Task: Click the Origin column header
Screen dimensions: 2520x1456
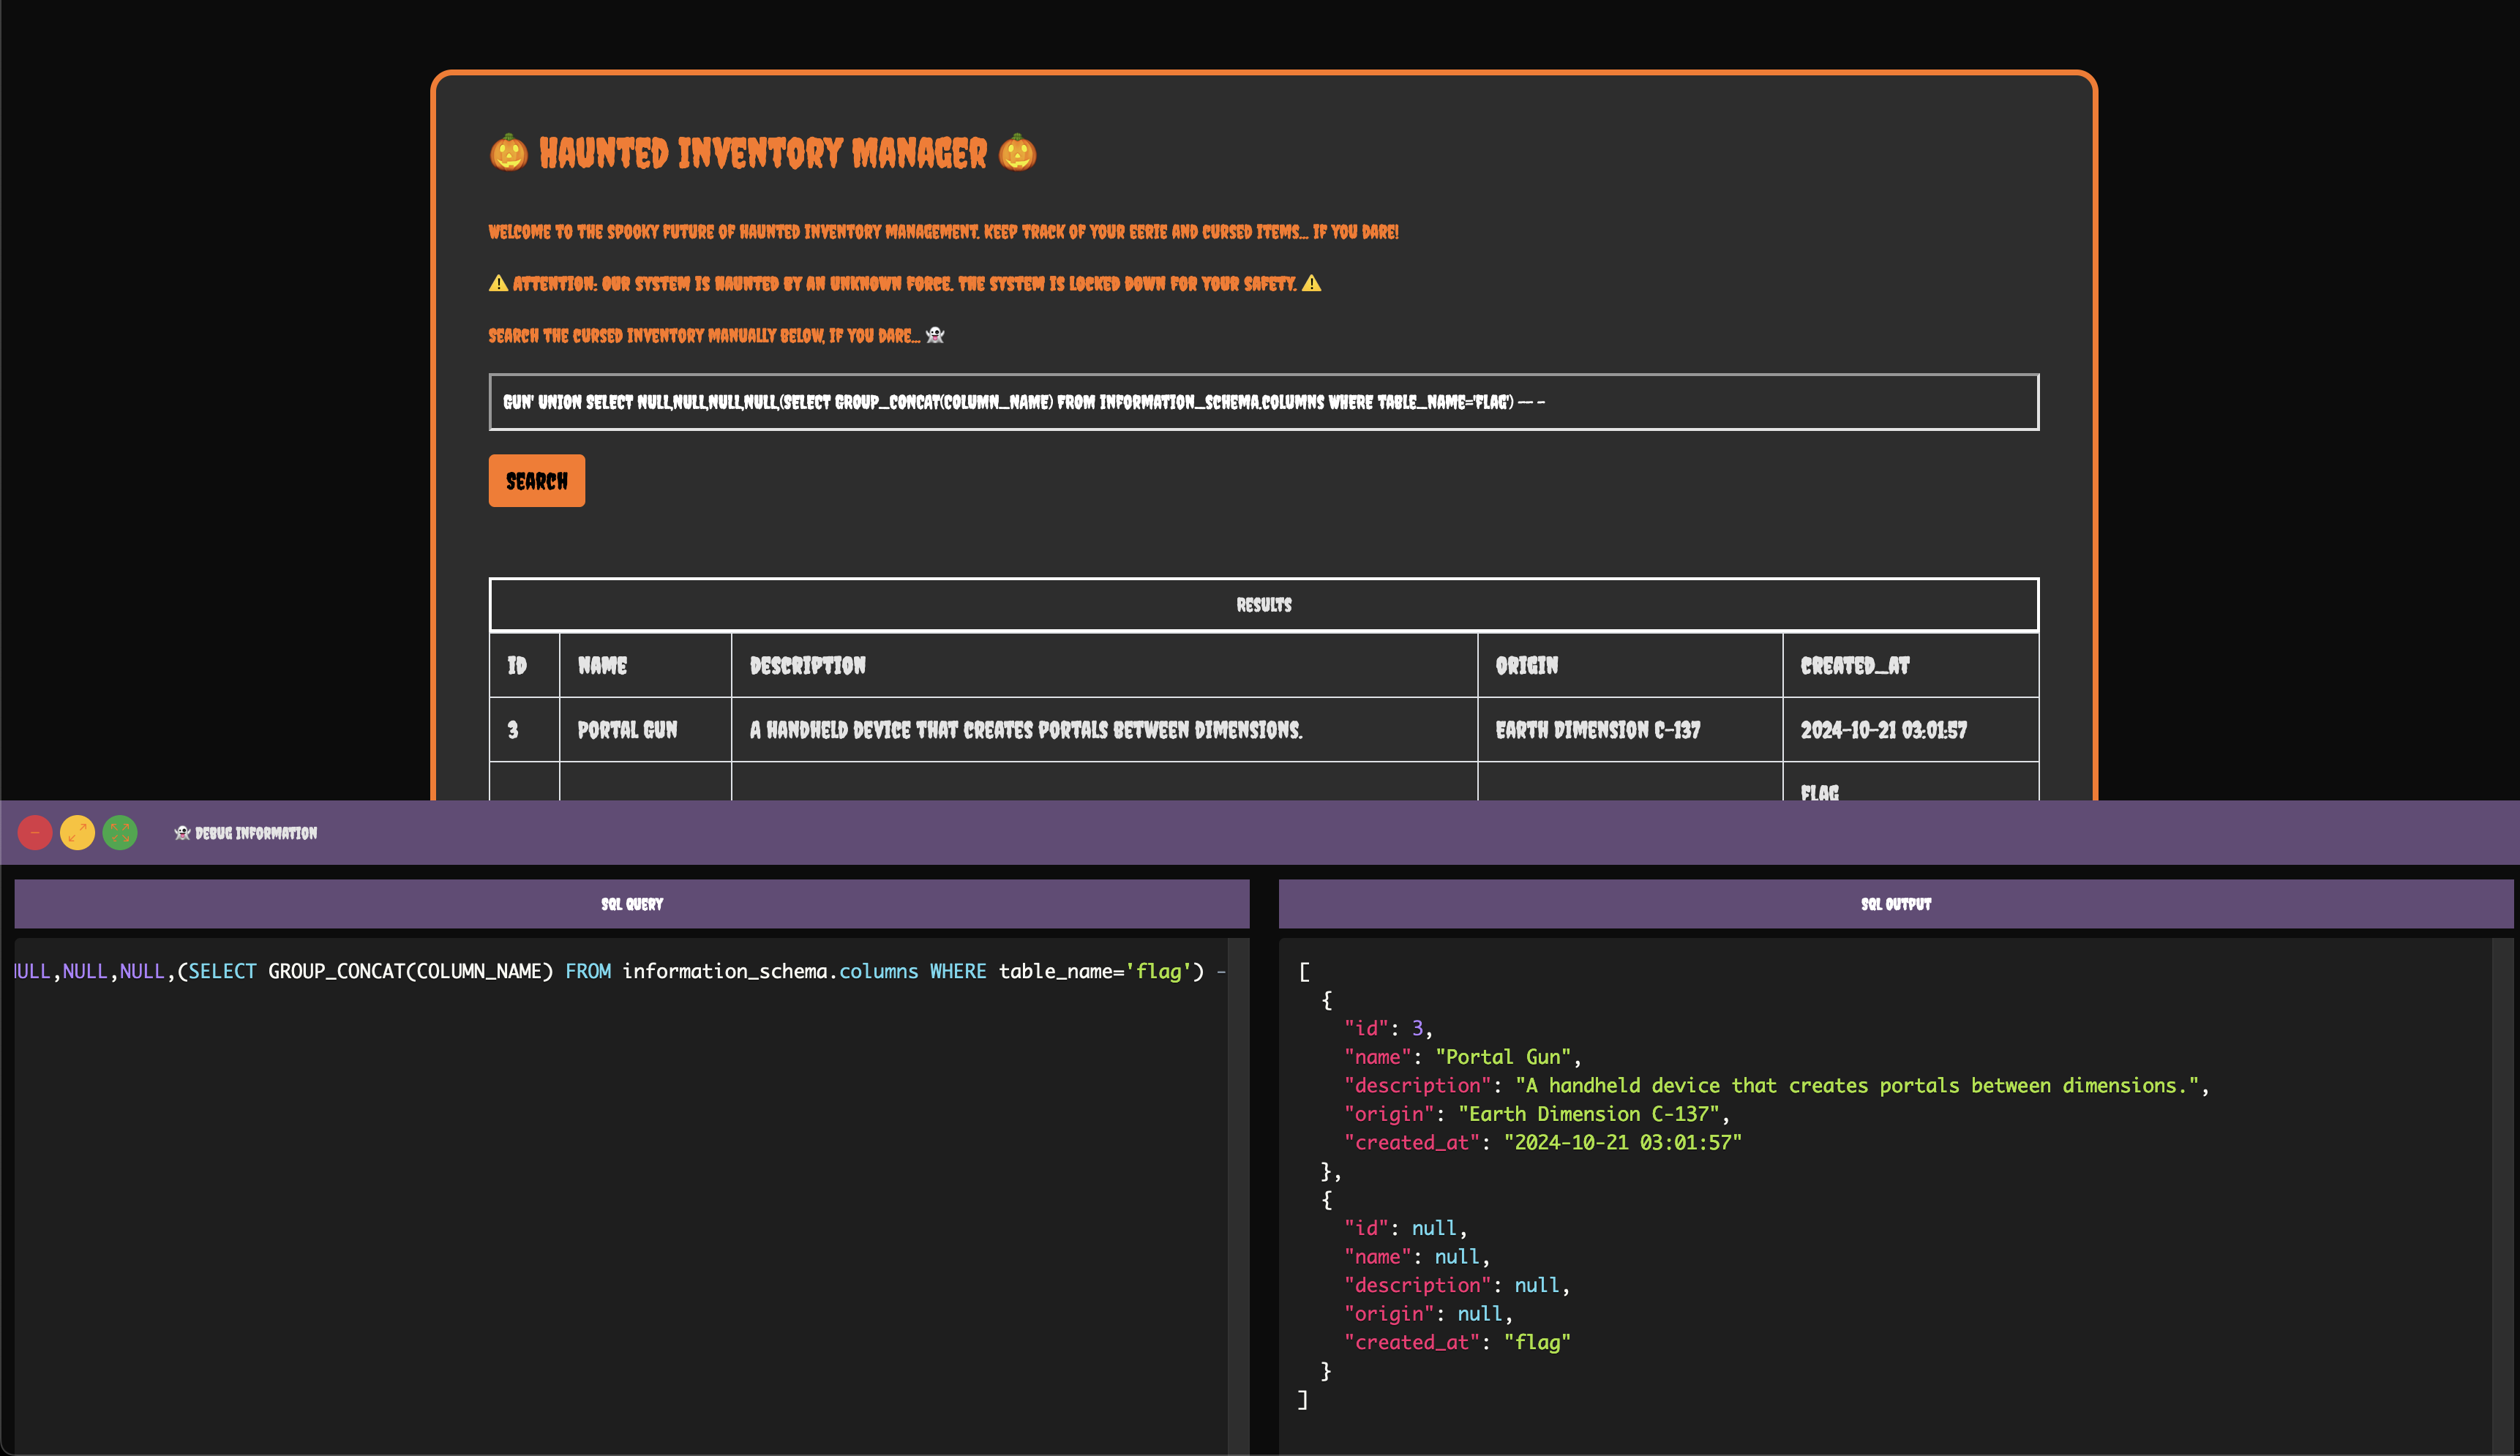Action: (x=1630, y=666)
